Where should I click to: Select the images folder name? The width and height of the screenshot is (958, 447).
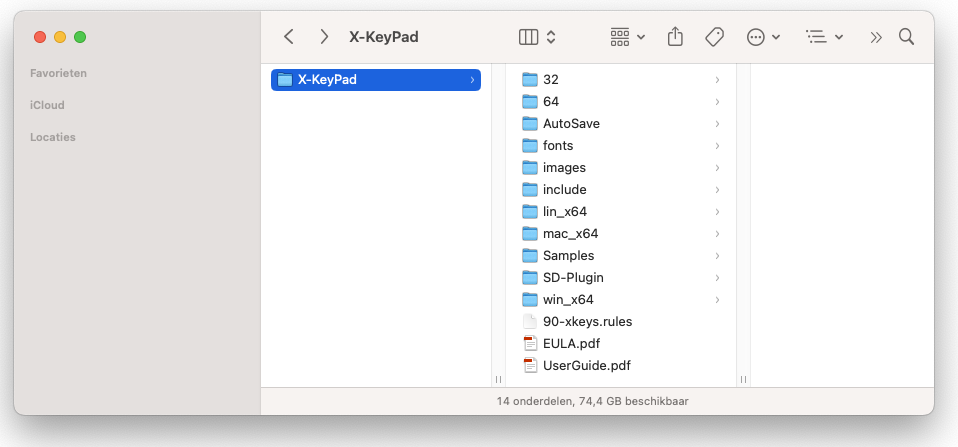tap(564, 168)
